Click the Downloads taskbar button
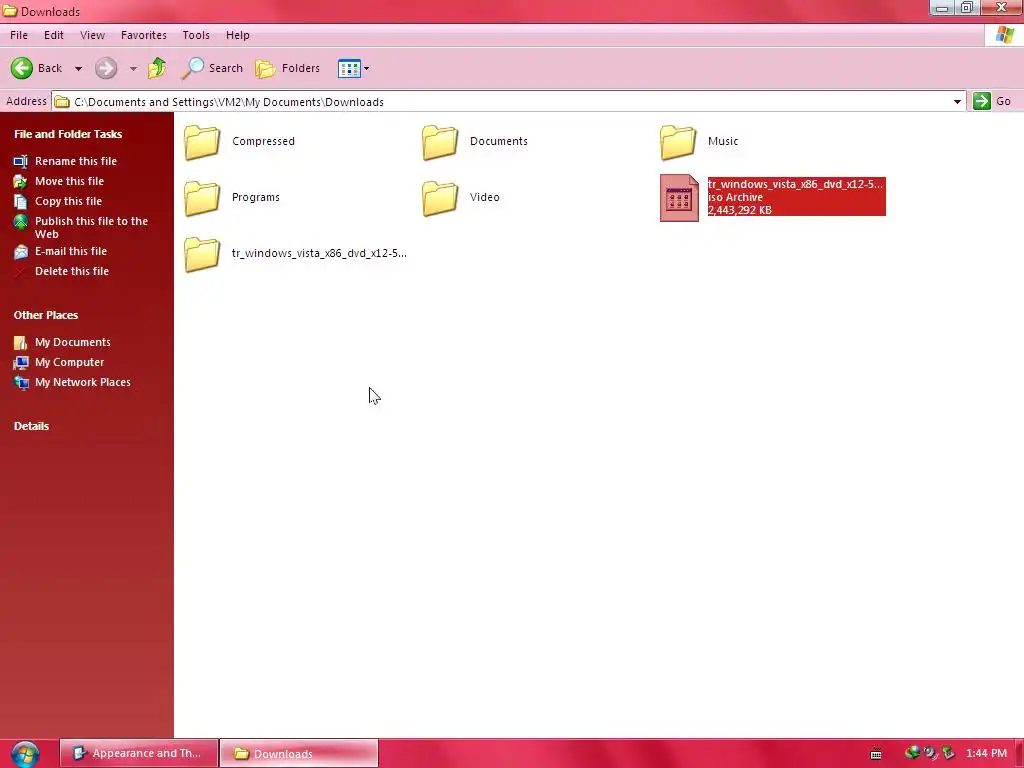Viewport: 1024px width, 768px height. click(x=298, y=754)
